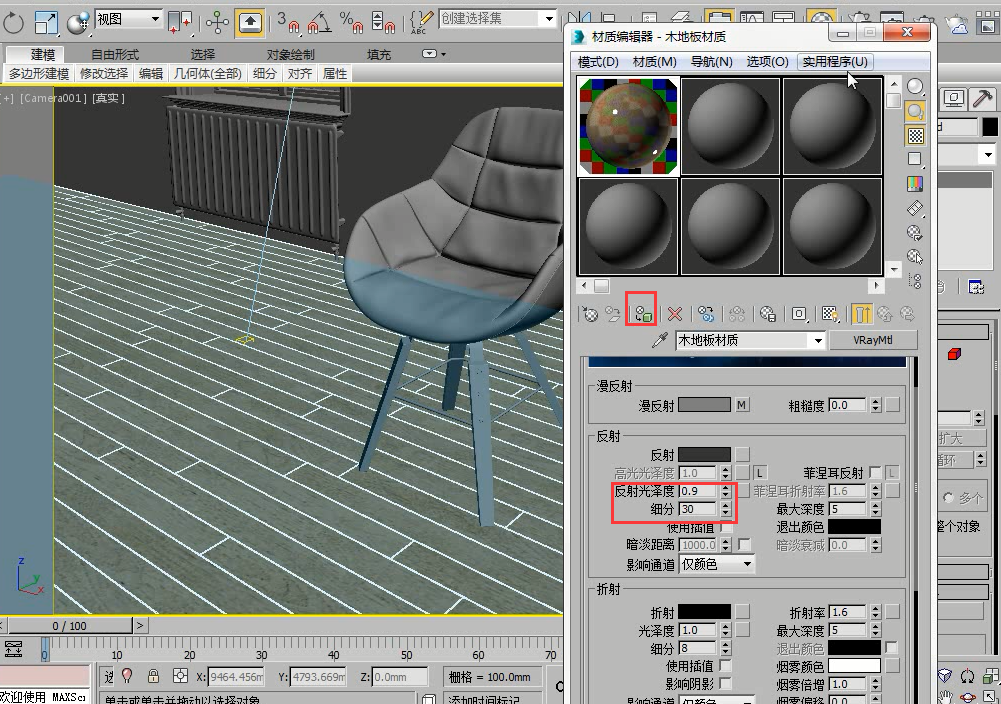
Task: Toggle Show Shaded Material in Viewport
Action: point(829,314)
